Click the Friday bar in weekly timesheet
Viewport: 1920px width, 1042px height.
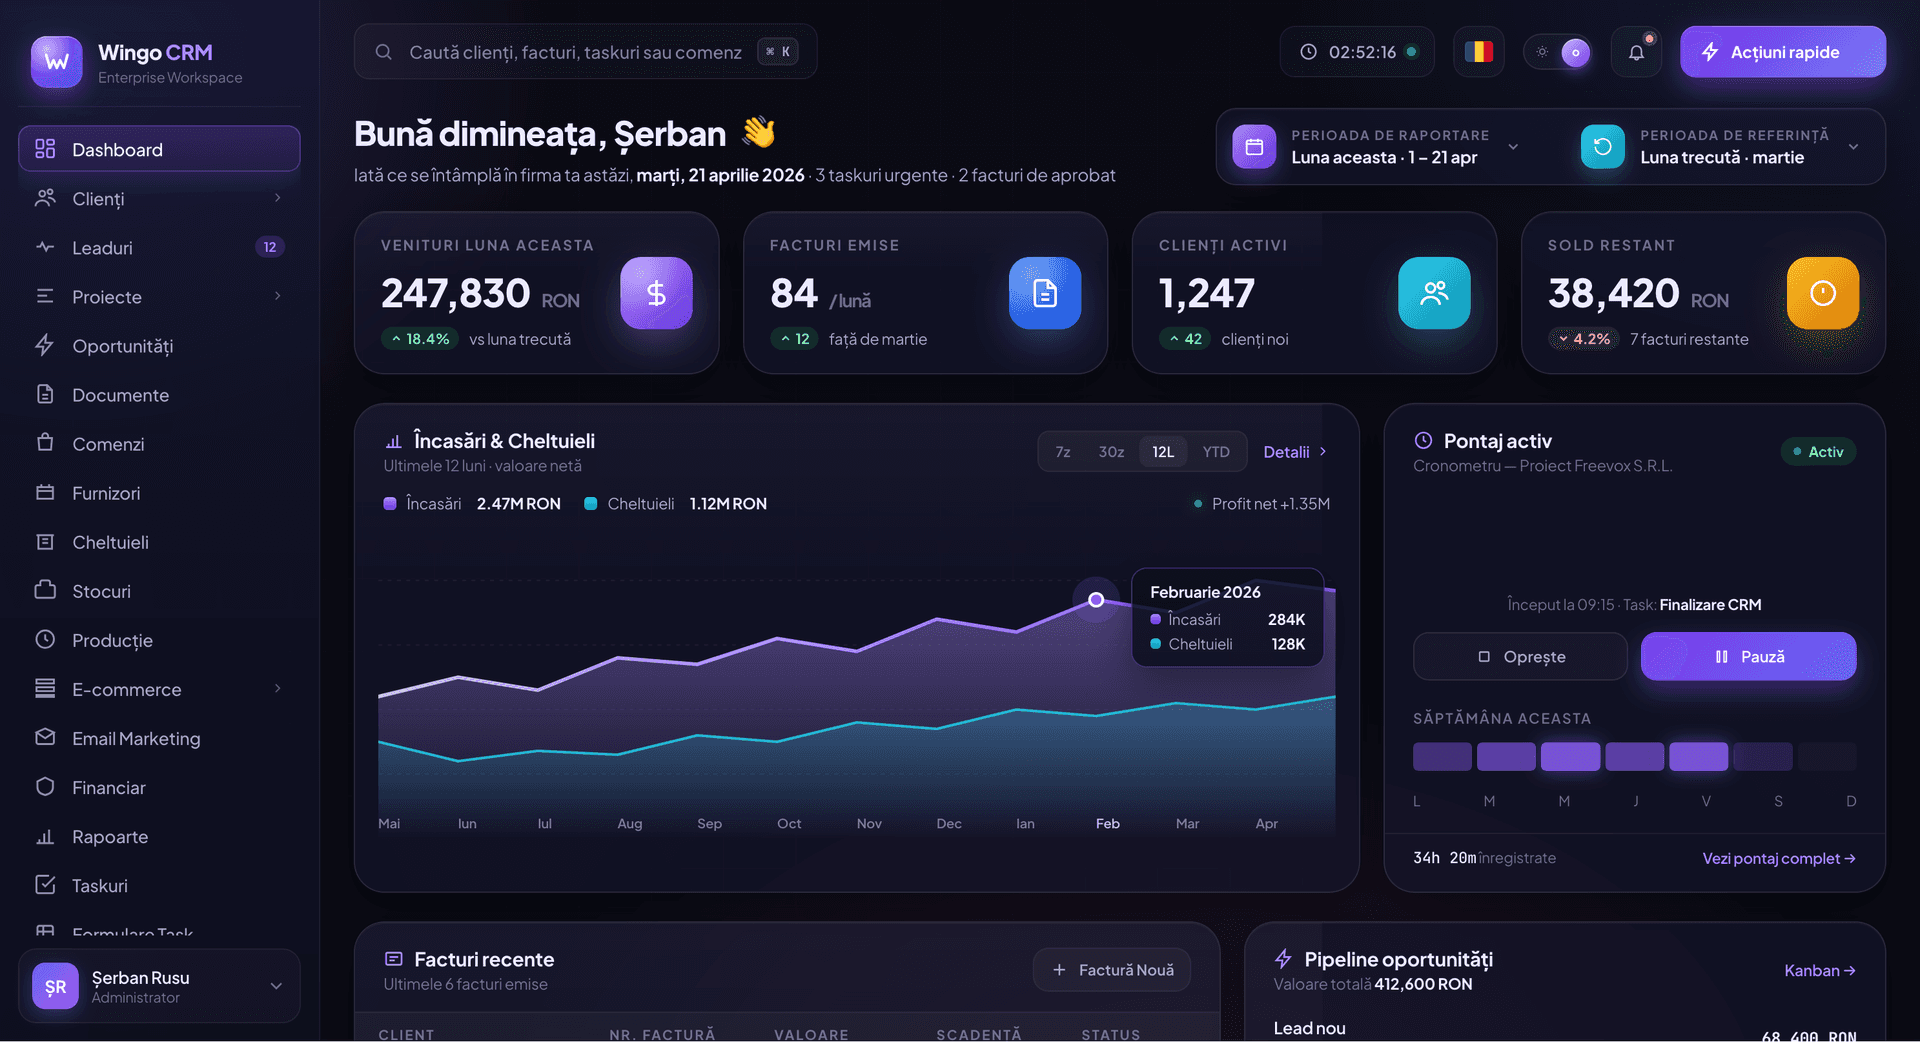pos(1698,757)
